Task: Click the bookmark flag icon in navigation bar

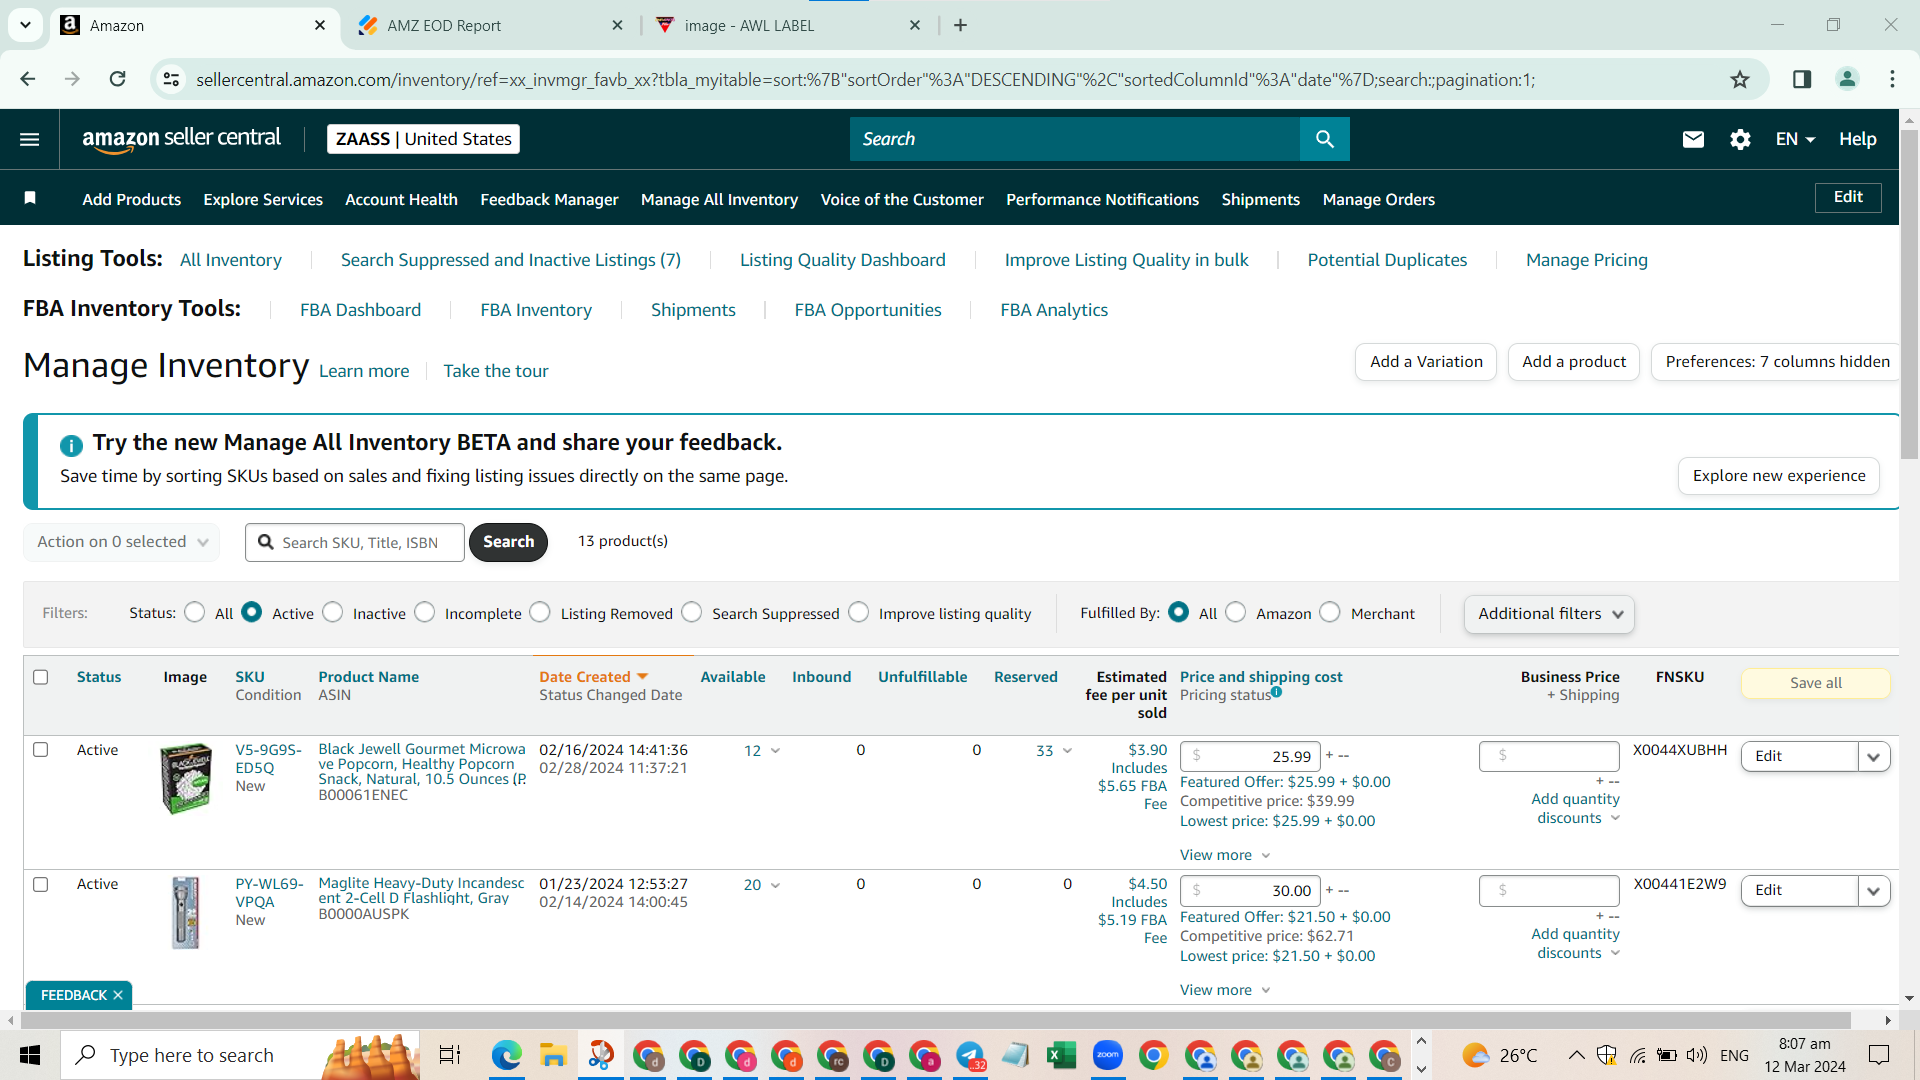Action: coord(30,198)
